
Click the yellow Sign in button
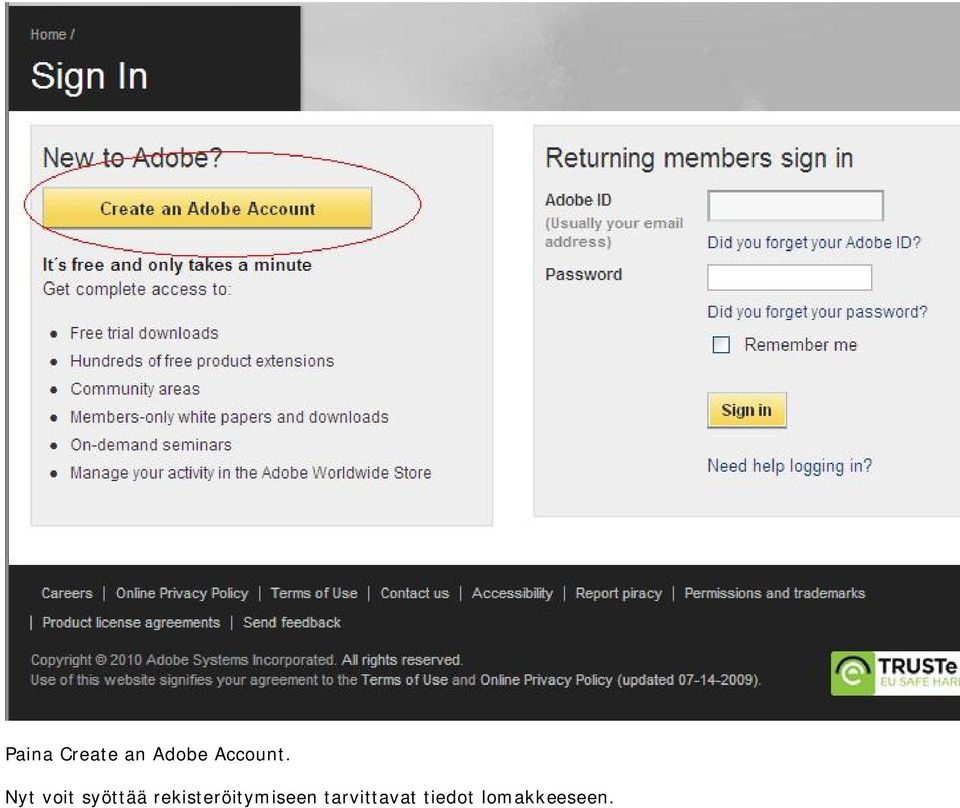pyautogui.click(x=746, y=410)
